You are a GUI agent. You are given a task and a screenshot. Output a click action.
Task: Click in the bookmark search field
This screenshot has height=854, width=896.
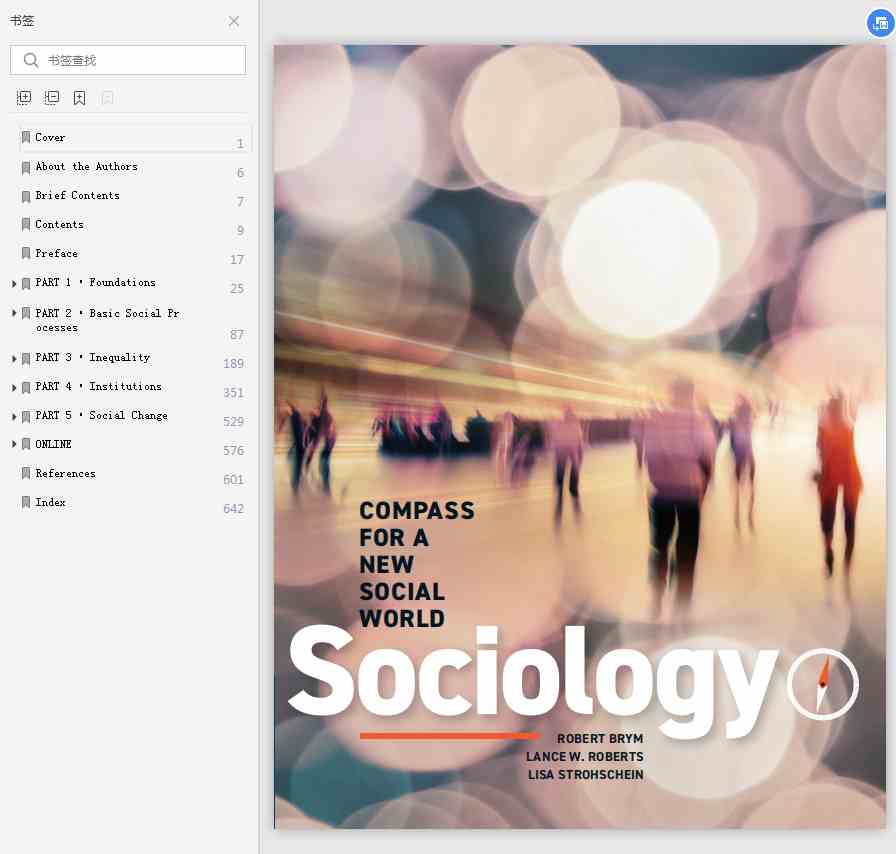[128, 60]
